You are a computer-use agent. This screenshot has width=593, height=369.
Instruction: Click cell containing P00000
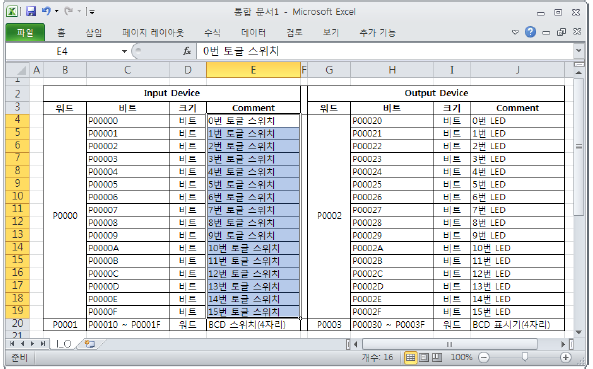(x=128, y=121)
